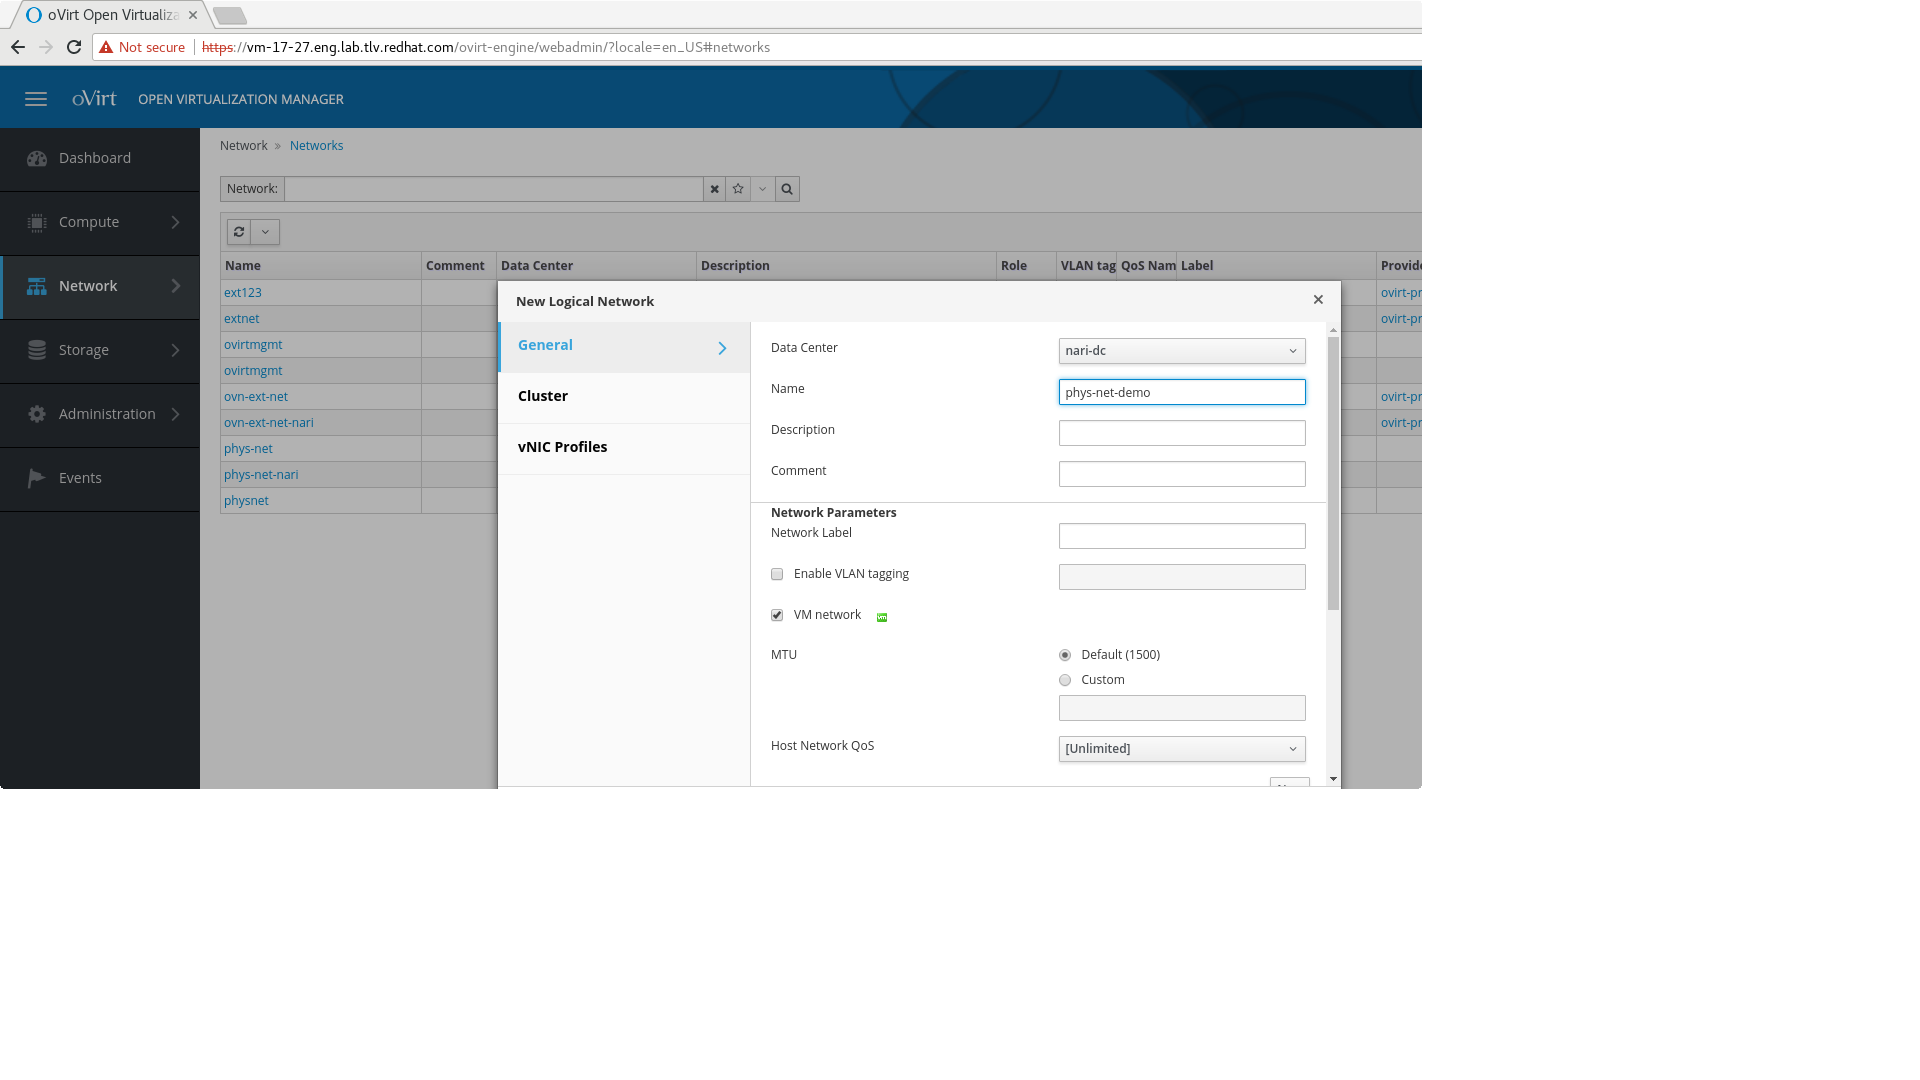The image size is (1920, 1080).
Task: Open the Host Network QoS dropdown
Action: (x=1181, y=749)
